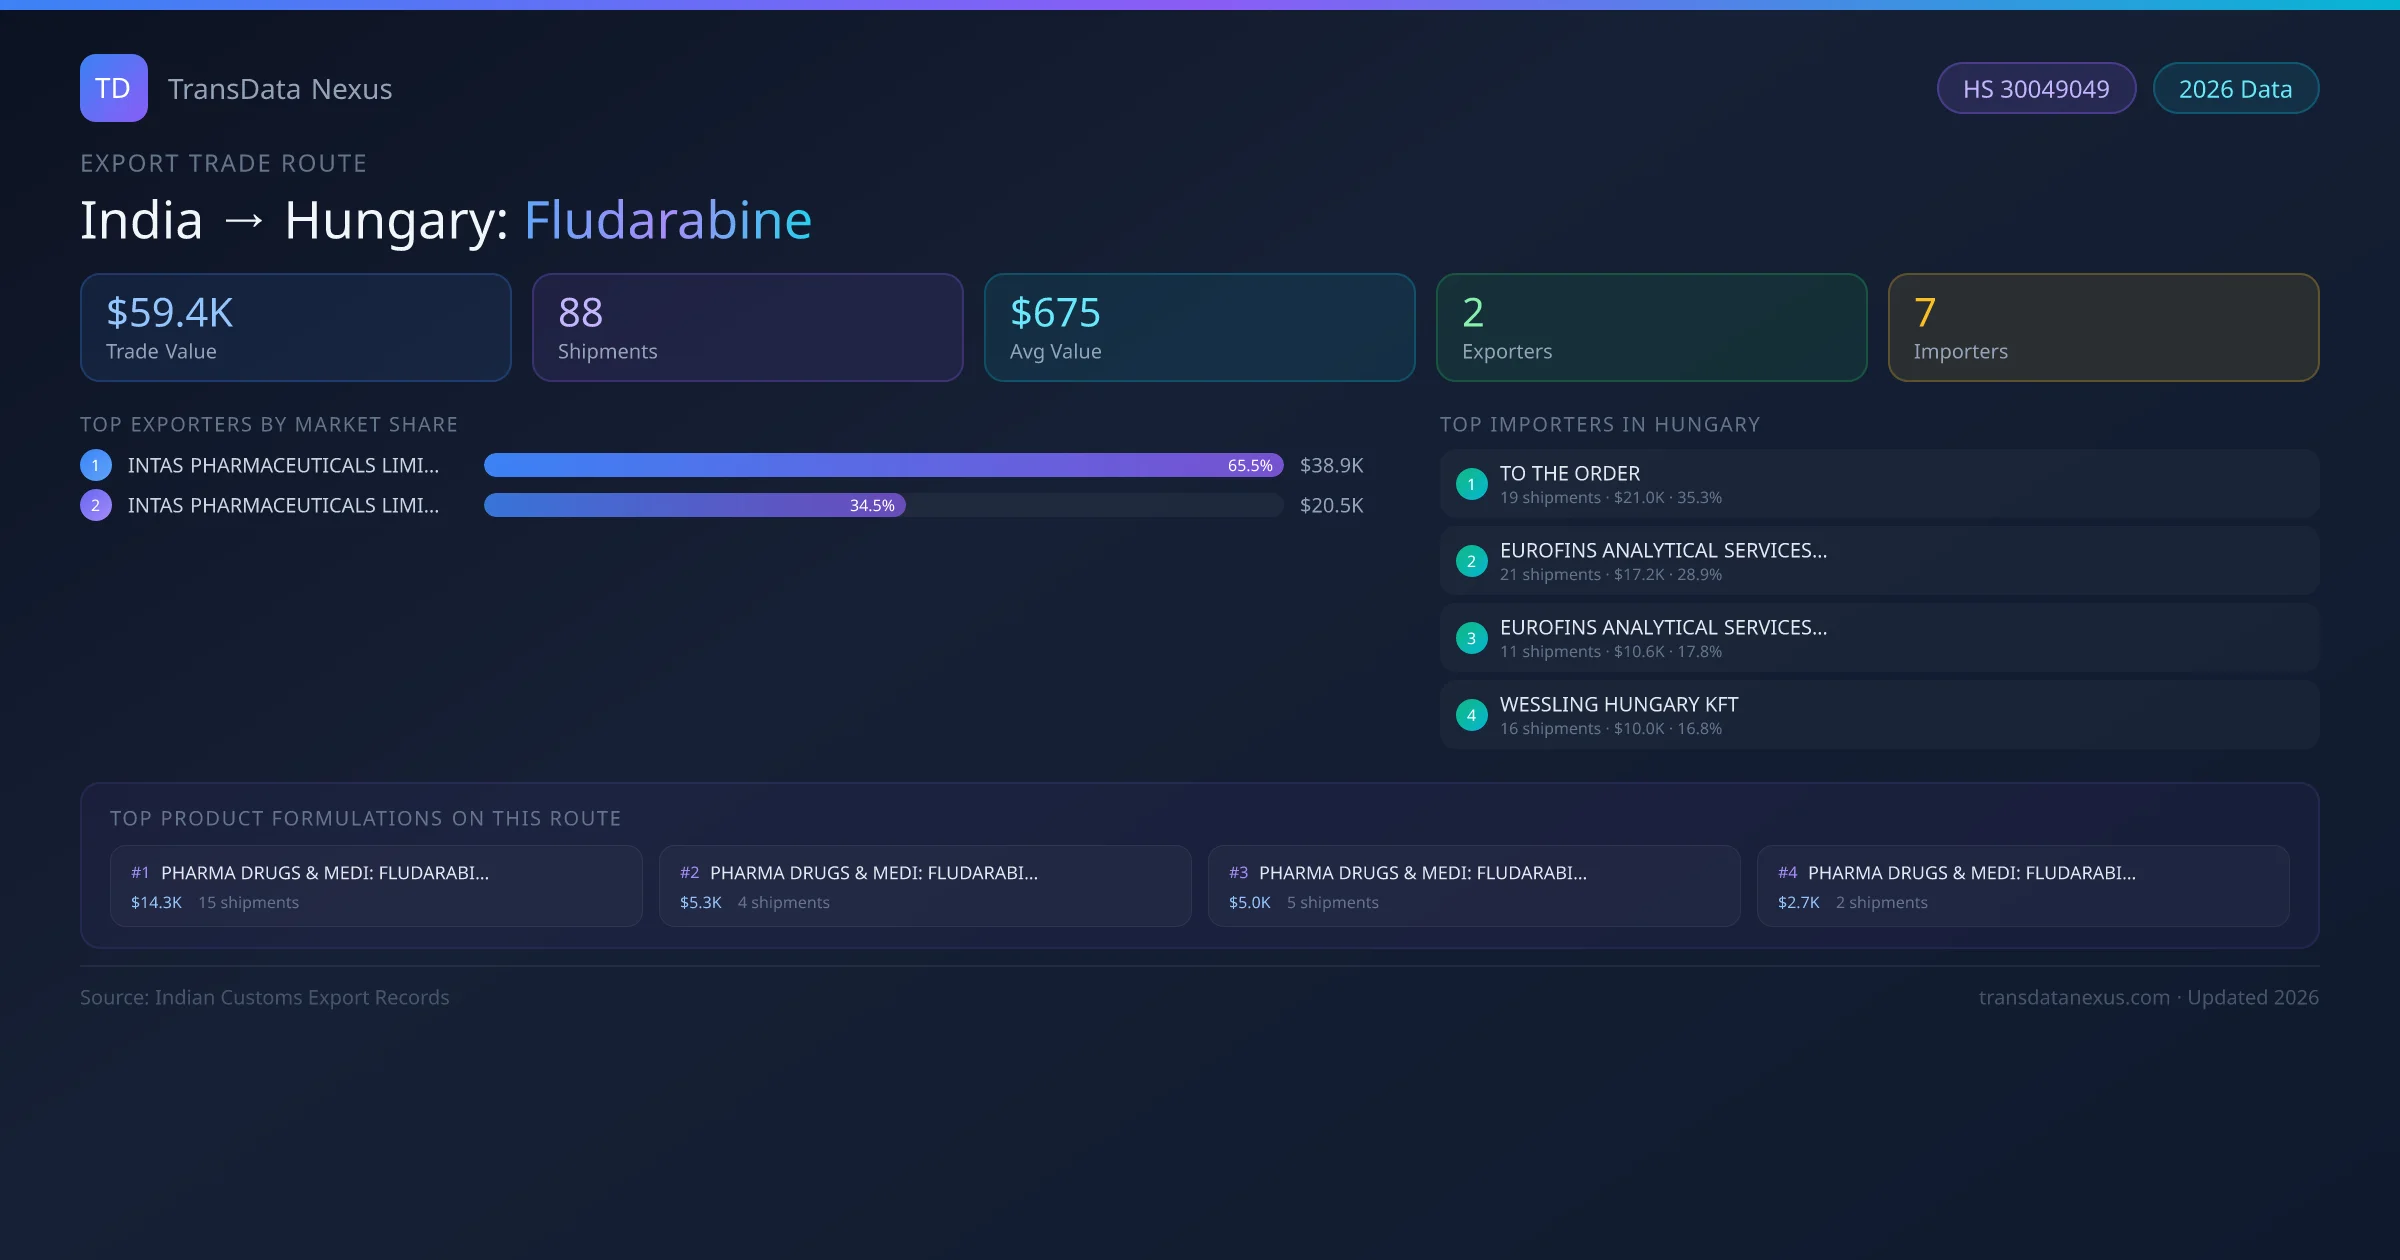Select the $59.4K Trade Value card

coord(295,327)
